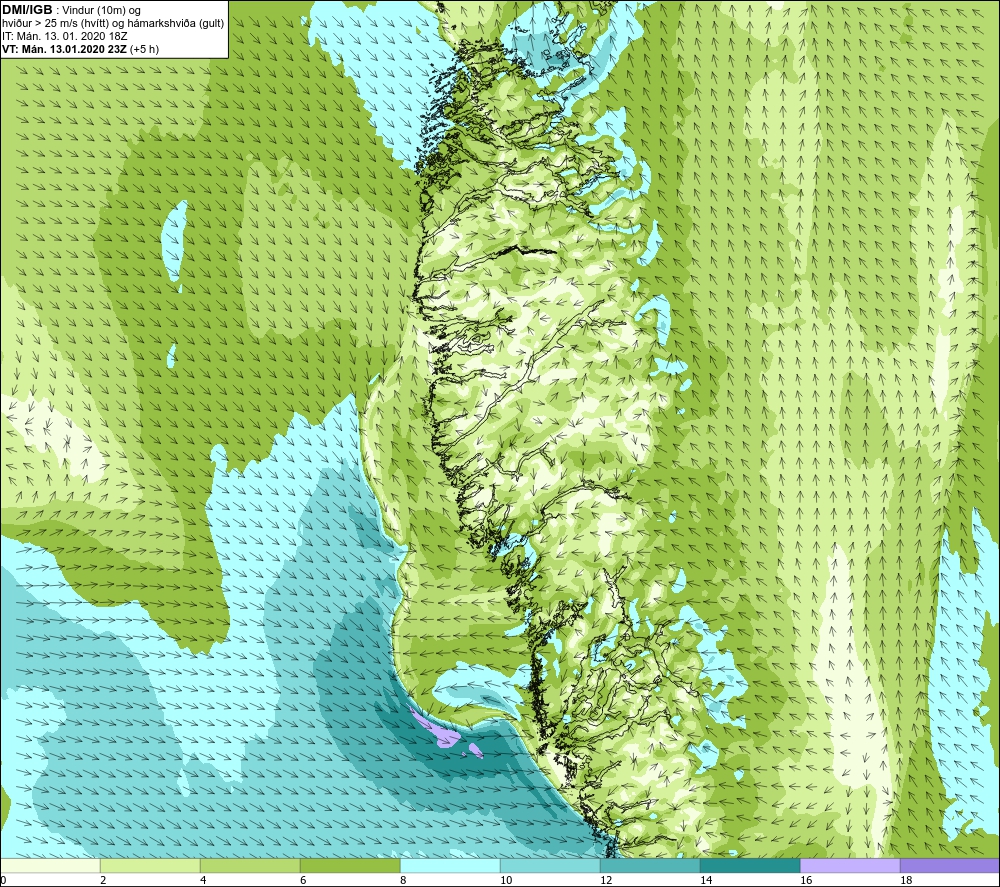Pick the 6–8 m/s darker green swatch
The image size is (1000, 887).
click(x=350, y=865)
